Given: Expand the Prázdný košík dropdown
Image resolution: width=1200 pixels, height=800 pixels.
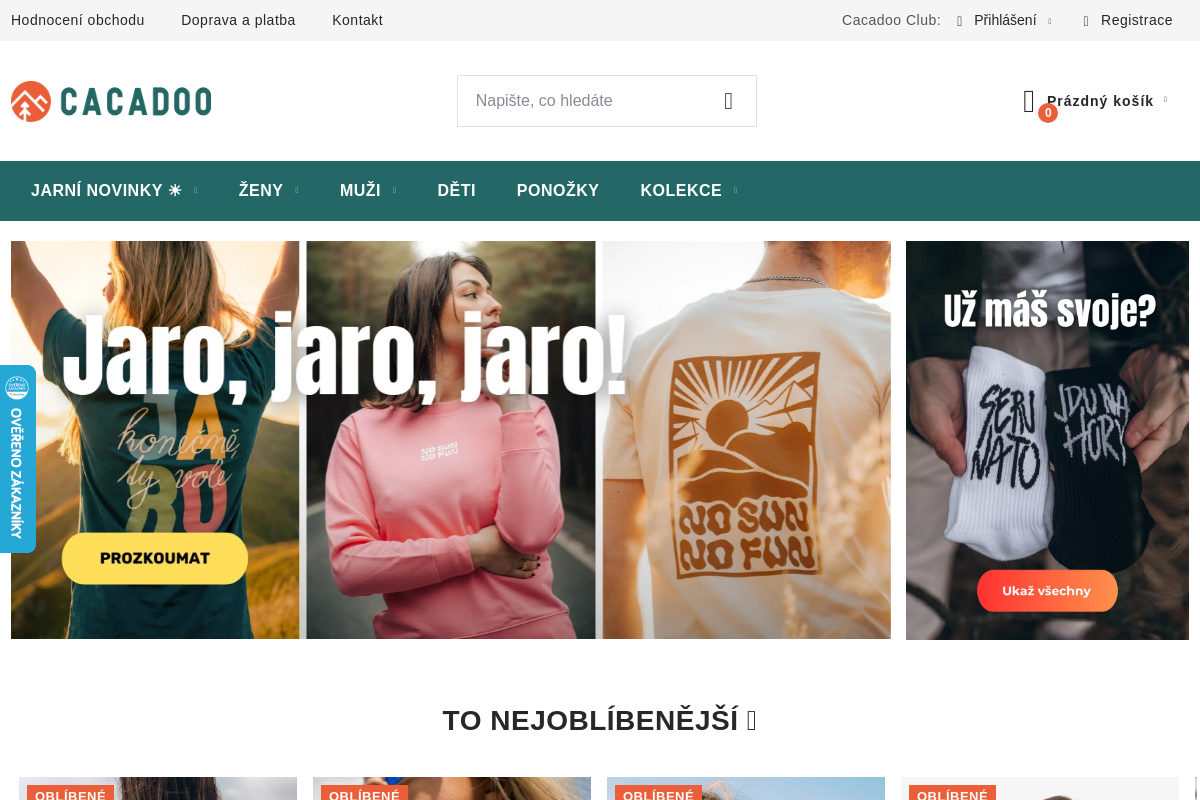Looking at the screenshot, I should tap(1167, 100).
